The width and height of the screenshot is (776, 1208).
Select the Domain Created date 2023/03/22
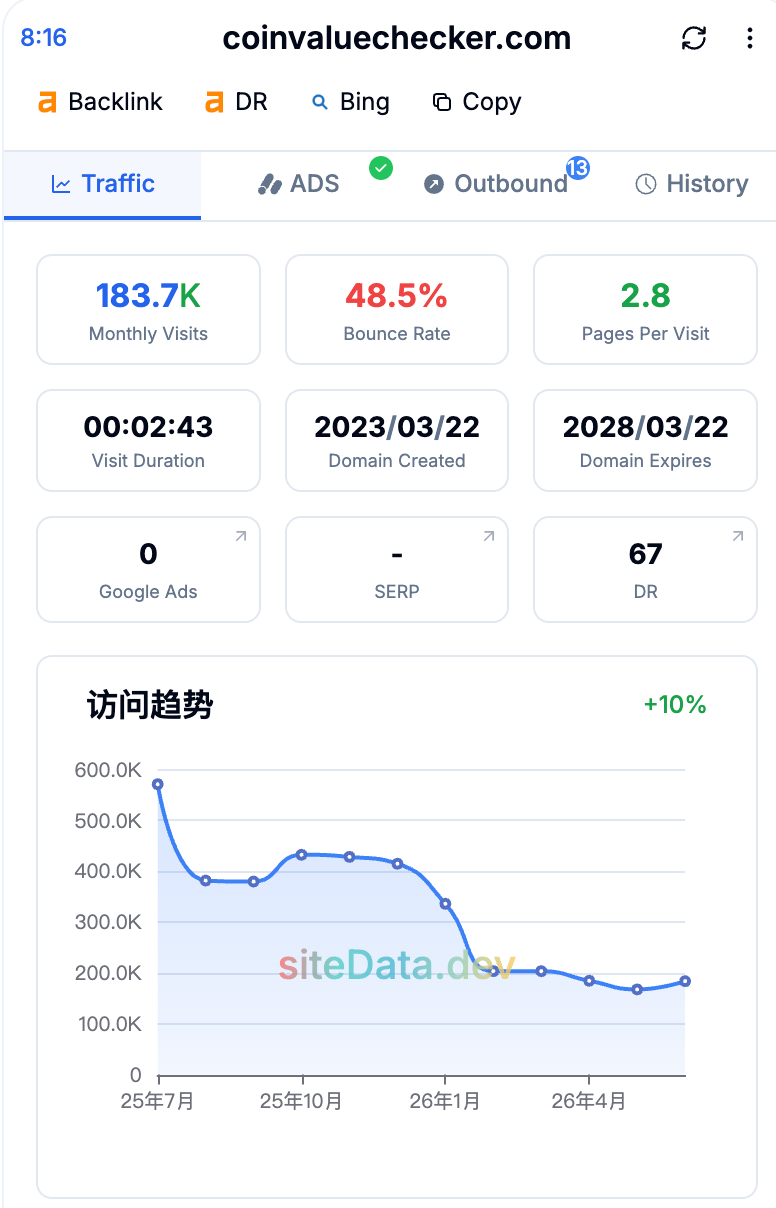pos(397,427)
